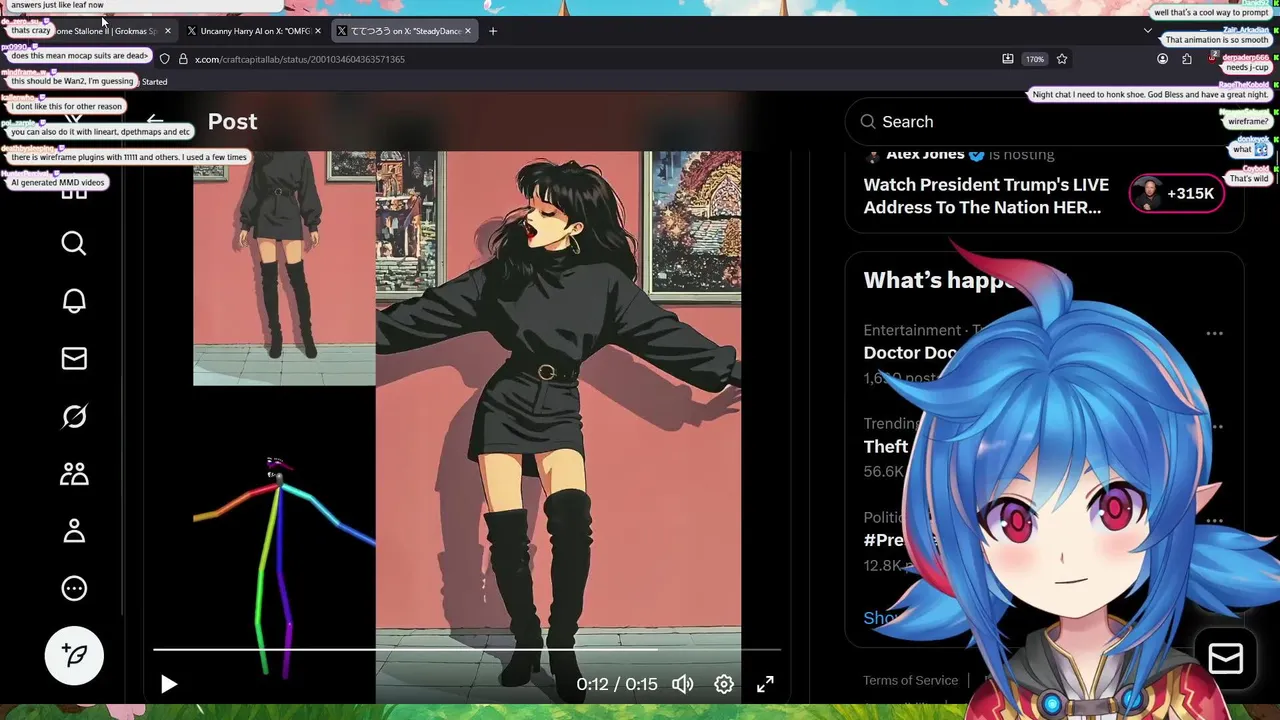
Task: Click the 56.6K posts count
Action: [x=883, y=471]
